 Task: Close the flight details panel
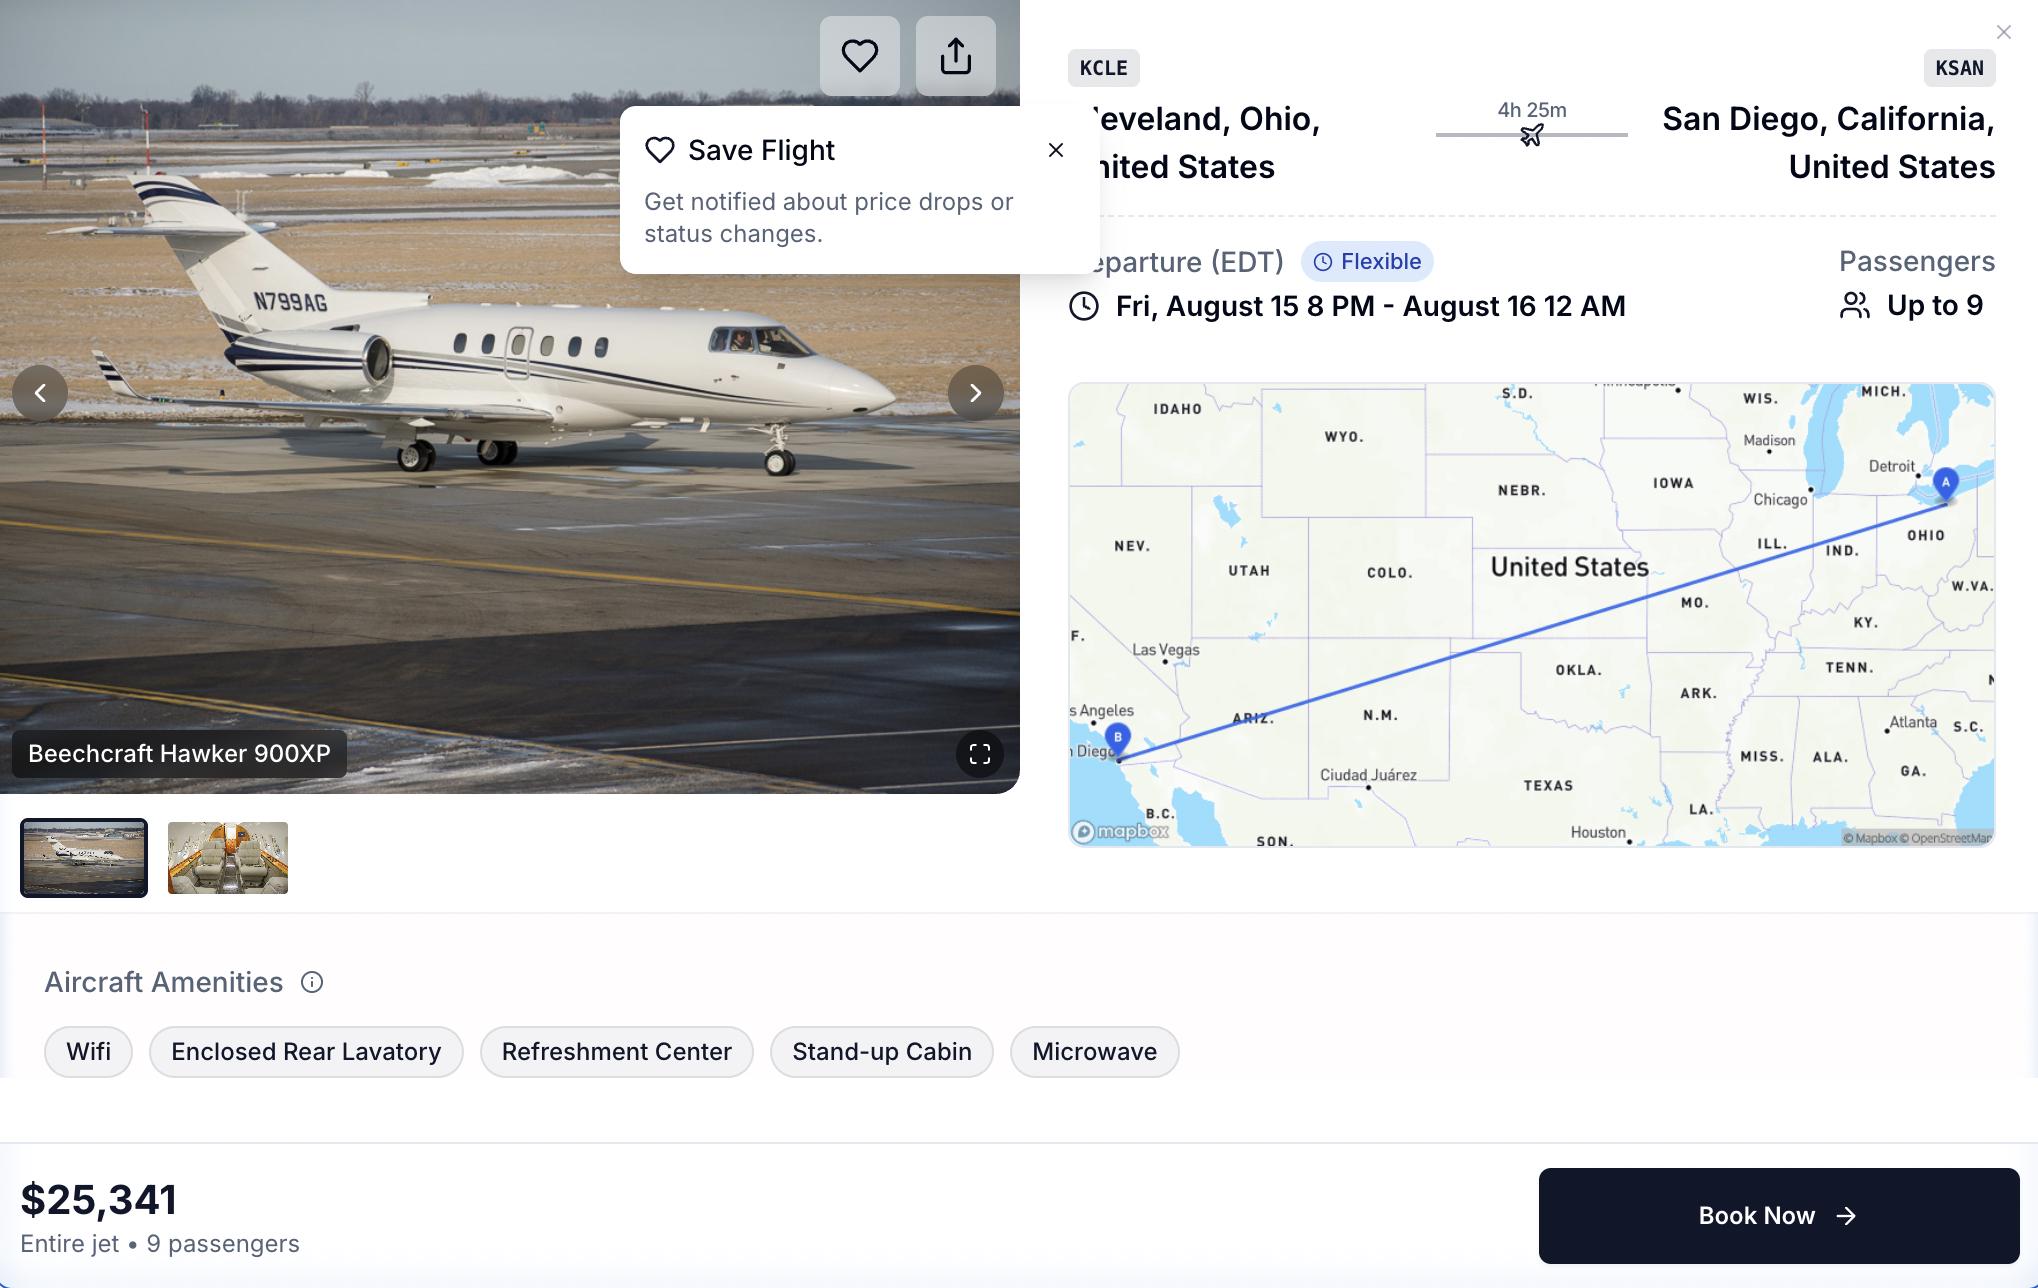[2003, 32]
